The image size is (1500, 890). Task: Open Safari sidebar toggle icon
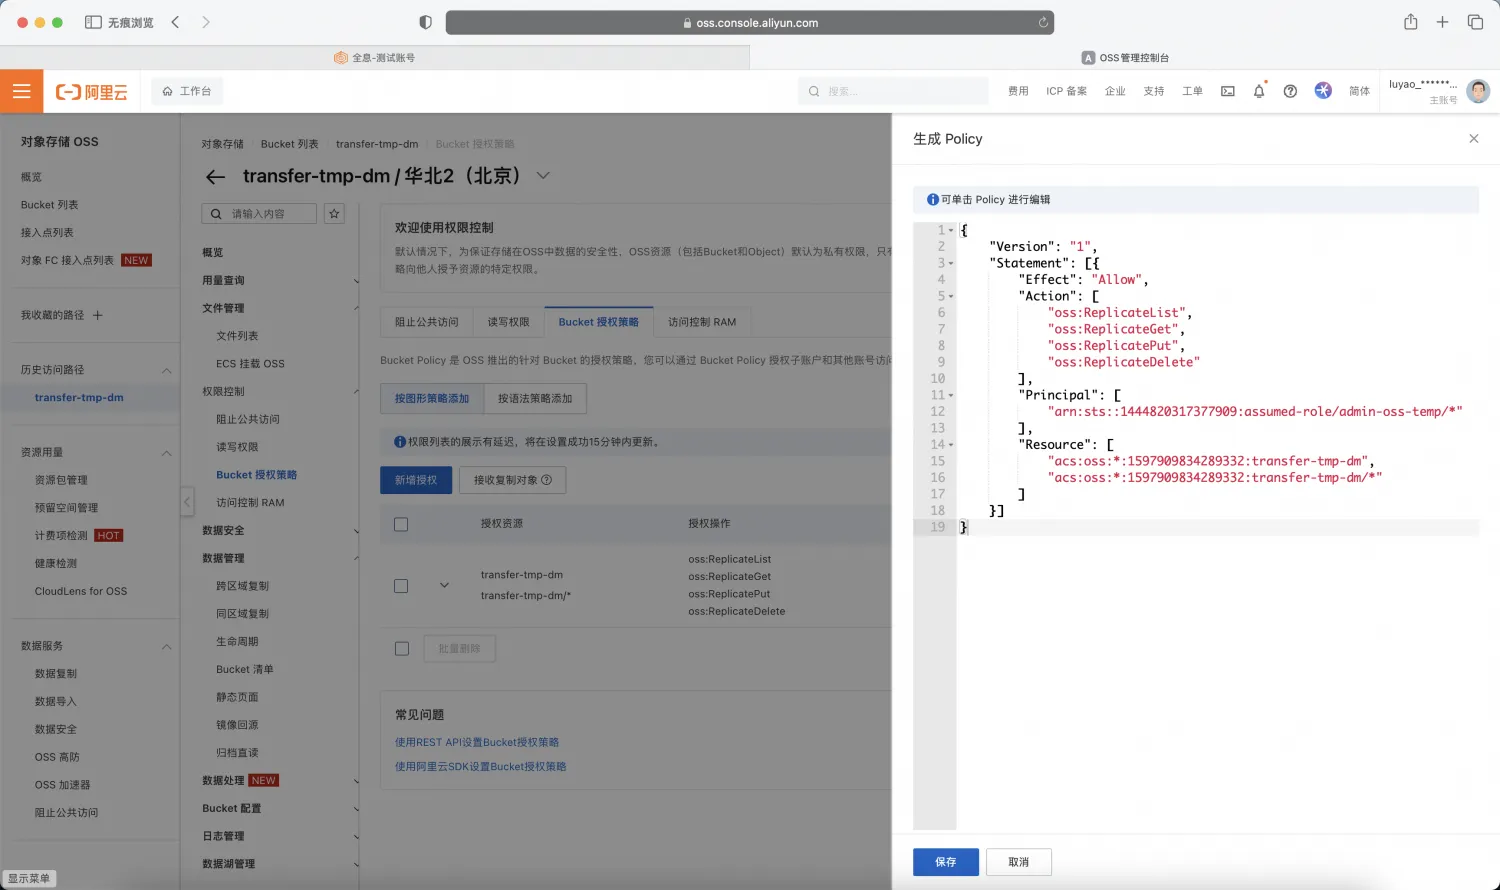pyautogui.click(x=93, y=22)
